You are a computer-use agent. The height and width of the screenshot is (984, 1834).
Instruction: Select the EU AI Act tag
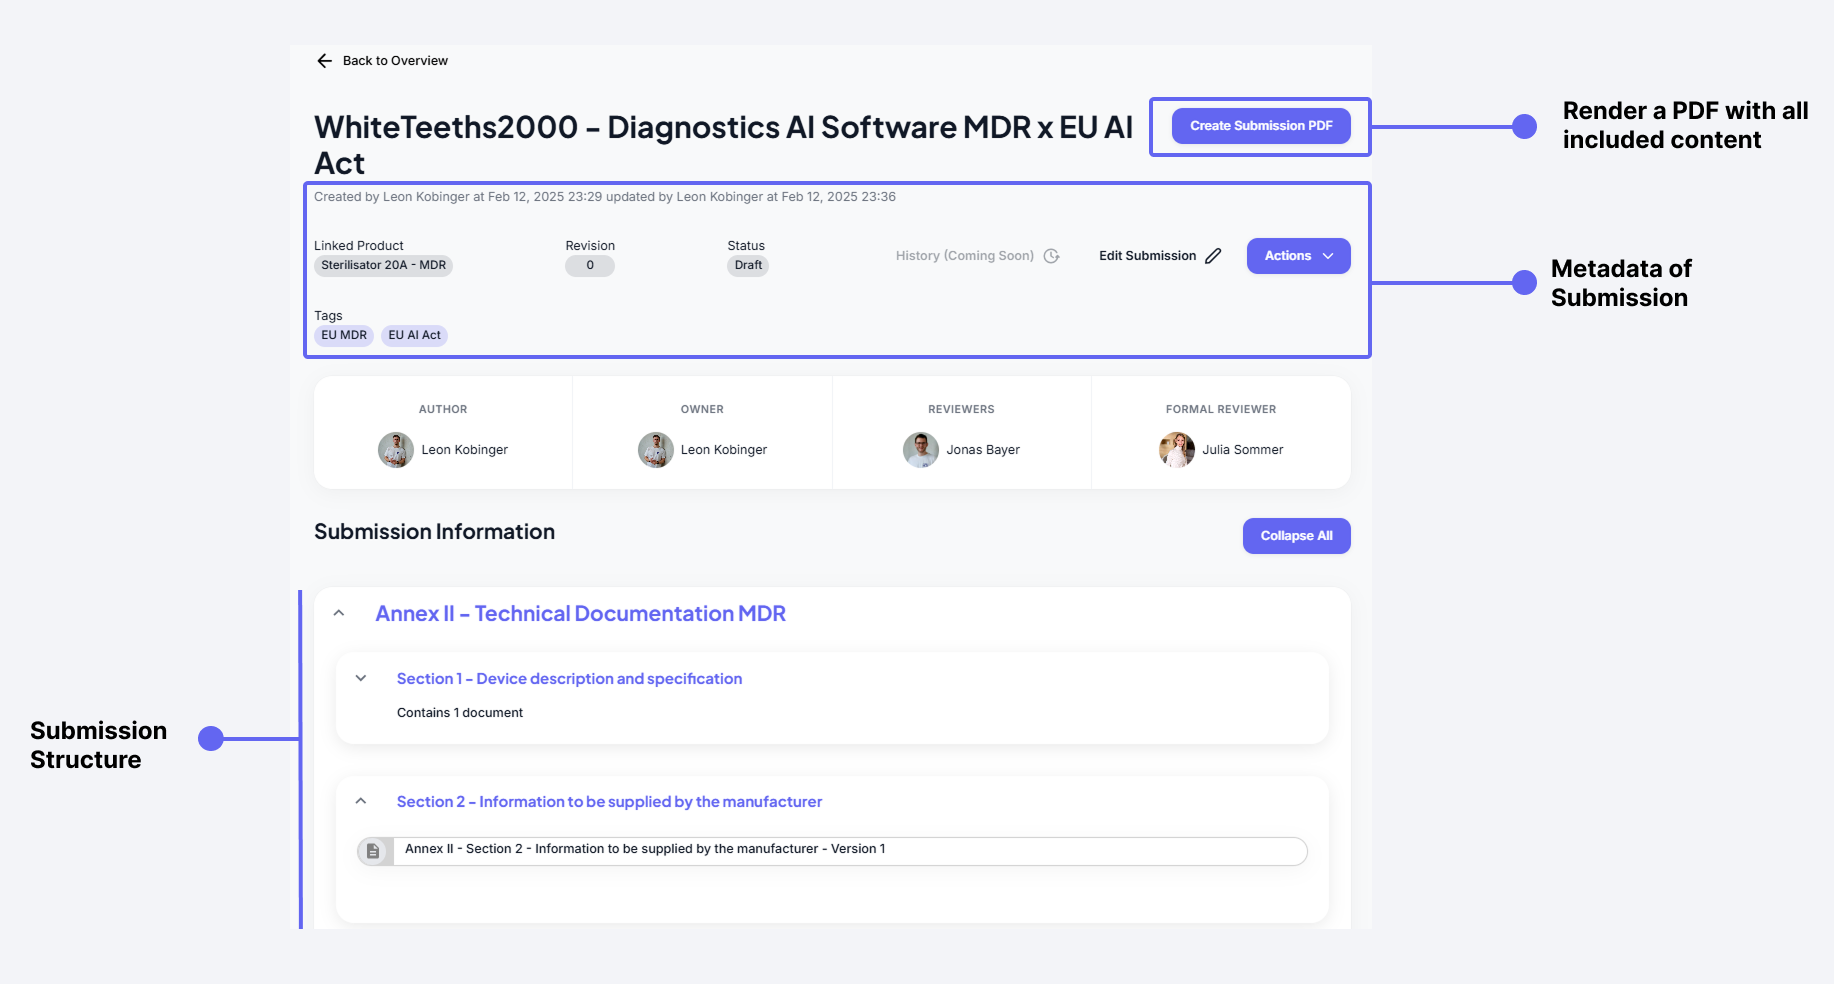(414, 335)
